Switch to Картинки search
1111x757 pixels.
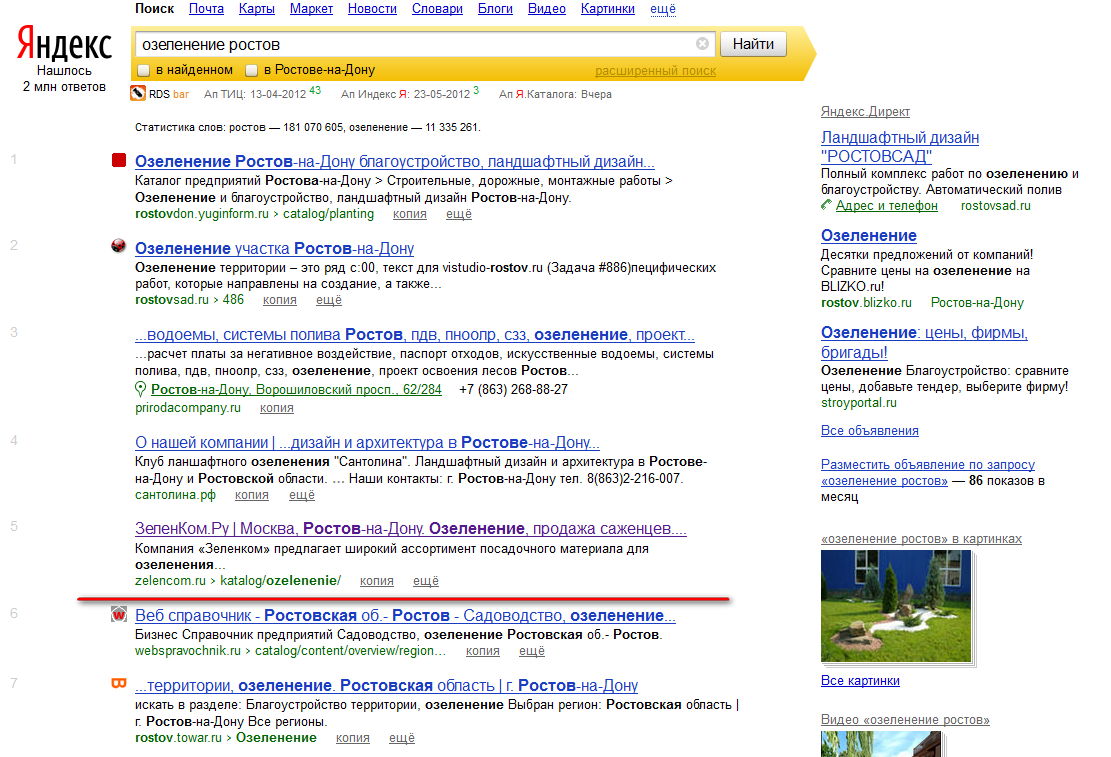tap(608, 9)
